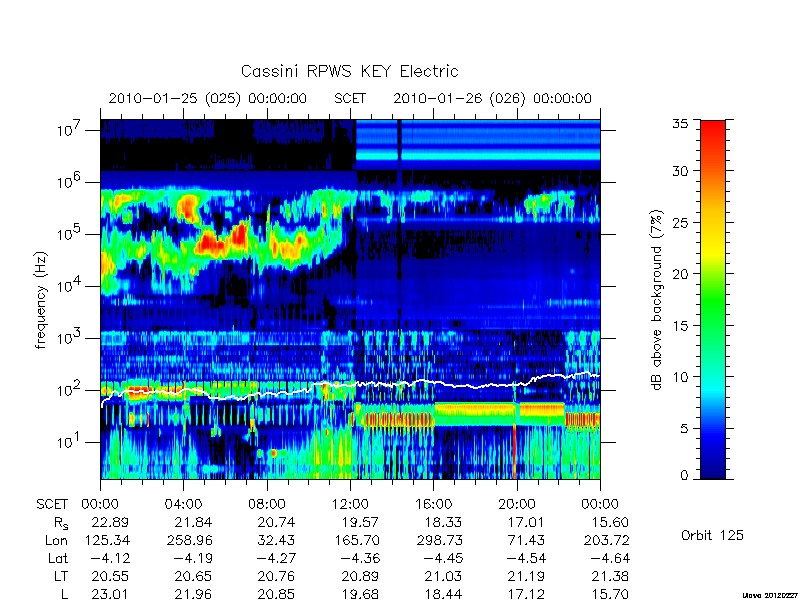The height and width of the screenshot is (600, 800).
Task: Click the 04:00 time tick label
Action: click(x=183, y=504)
